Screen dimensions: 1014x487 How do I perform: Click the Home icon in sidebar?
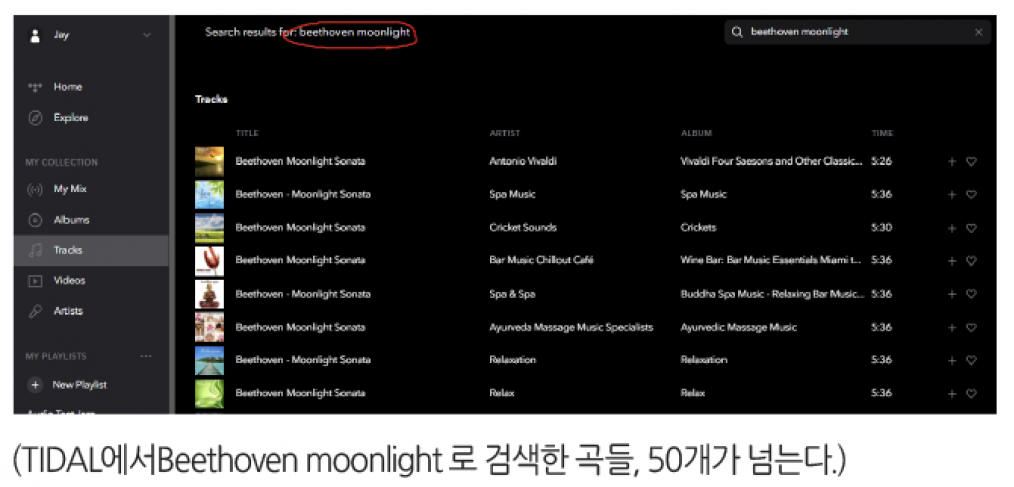click(x=35, y=87)
